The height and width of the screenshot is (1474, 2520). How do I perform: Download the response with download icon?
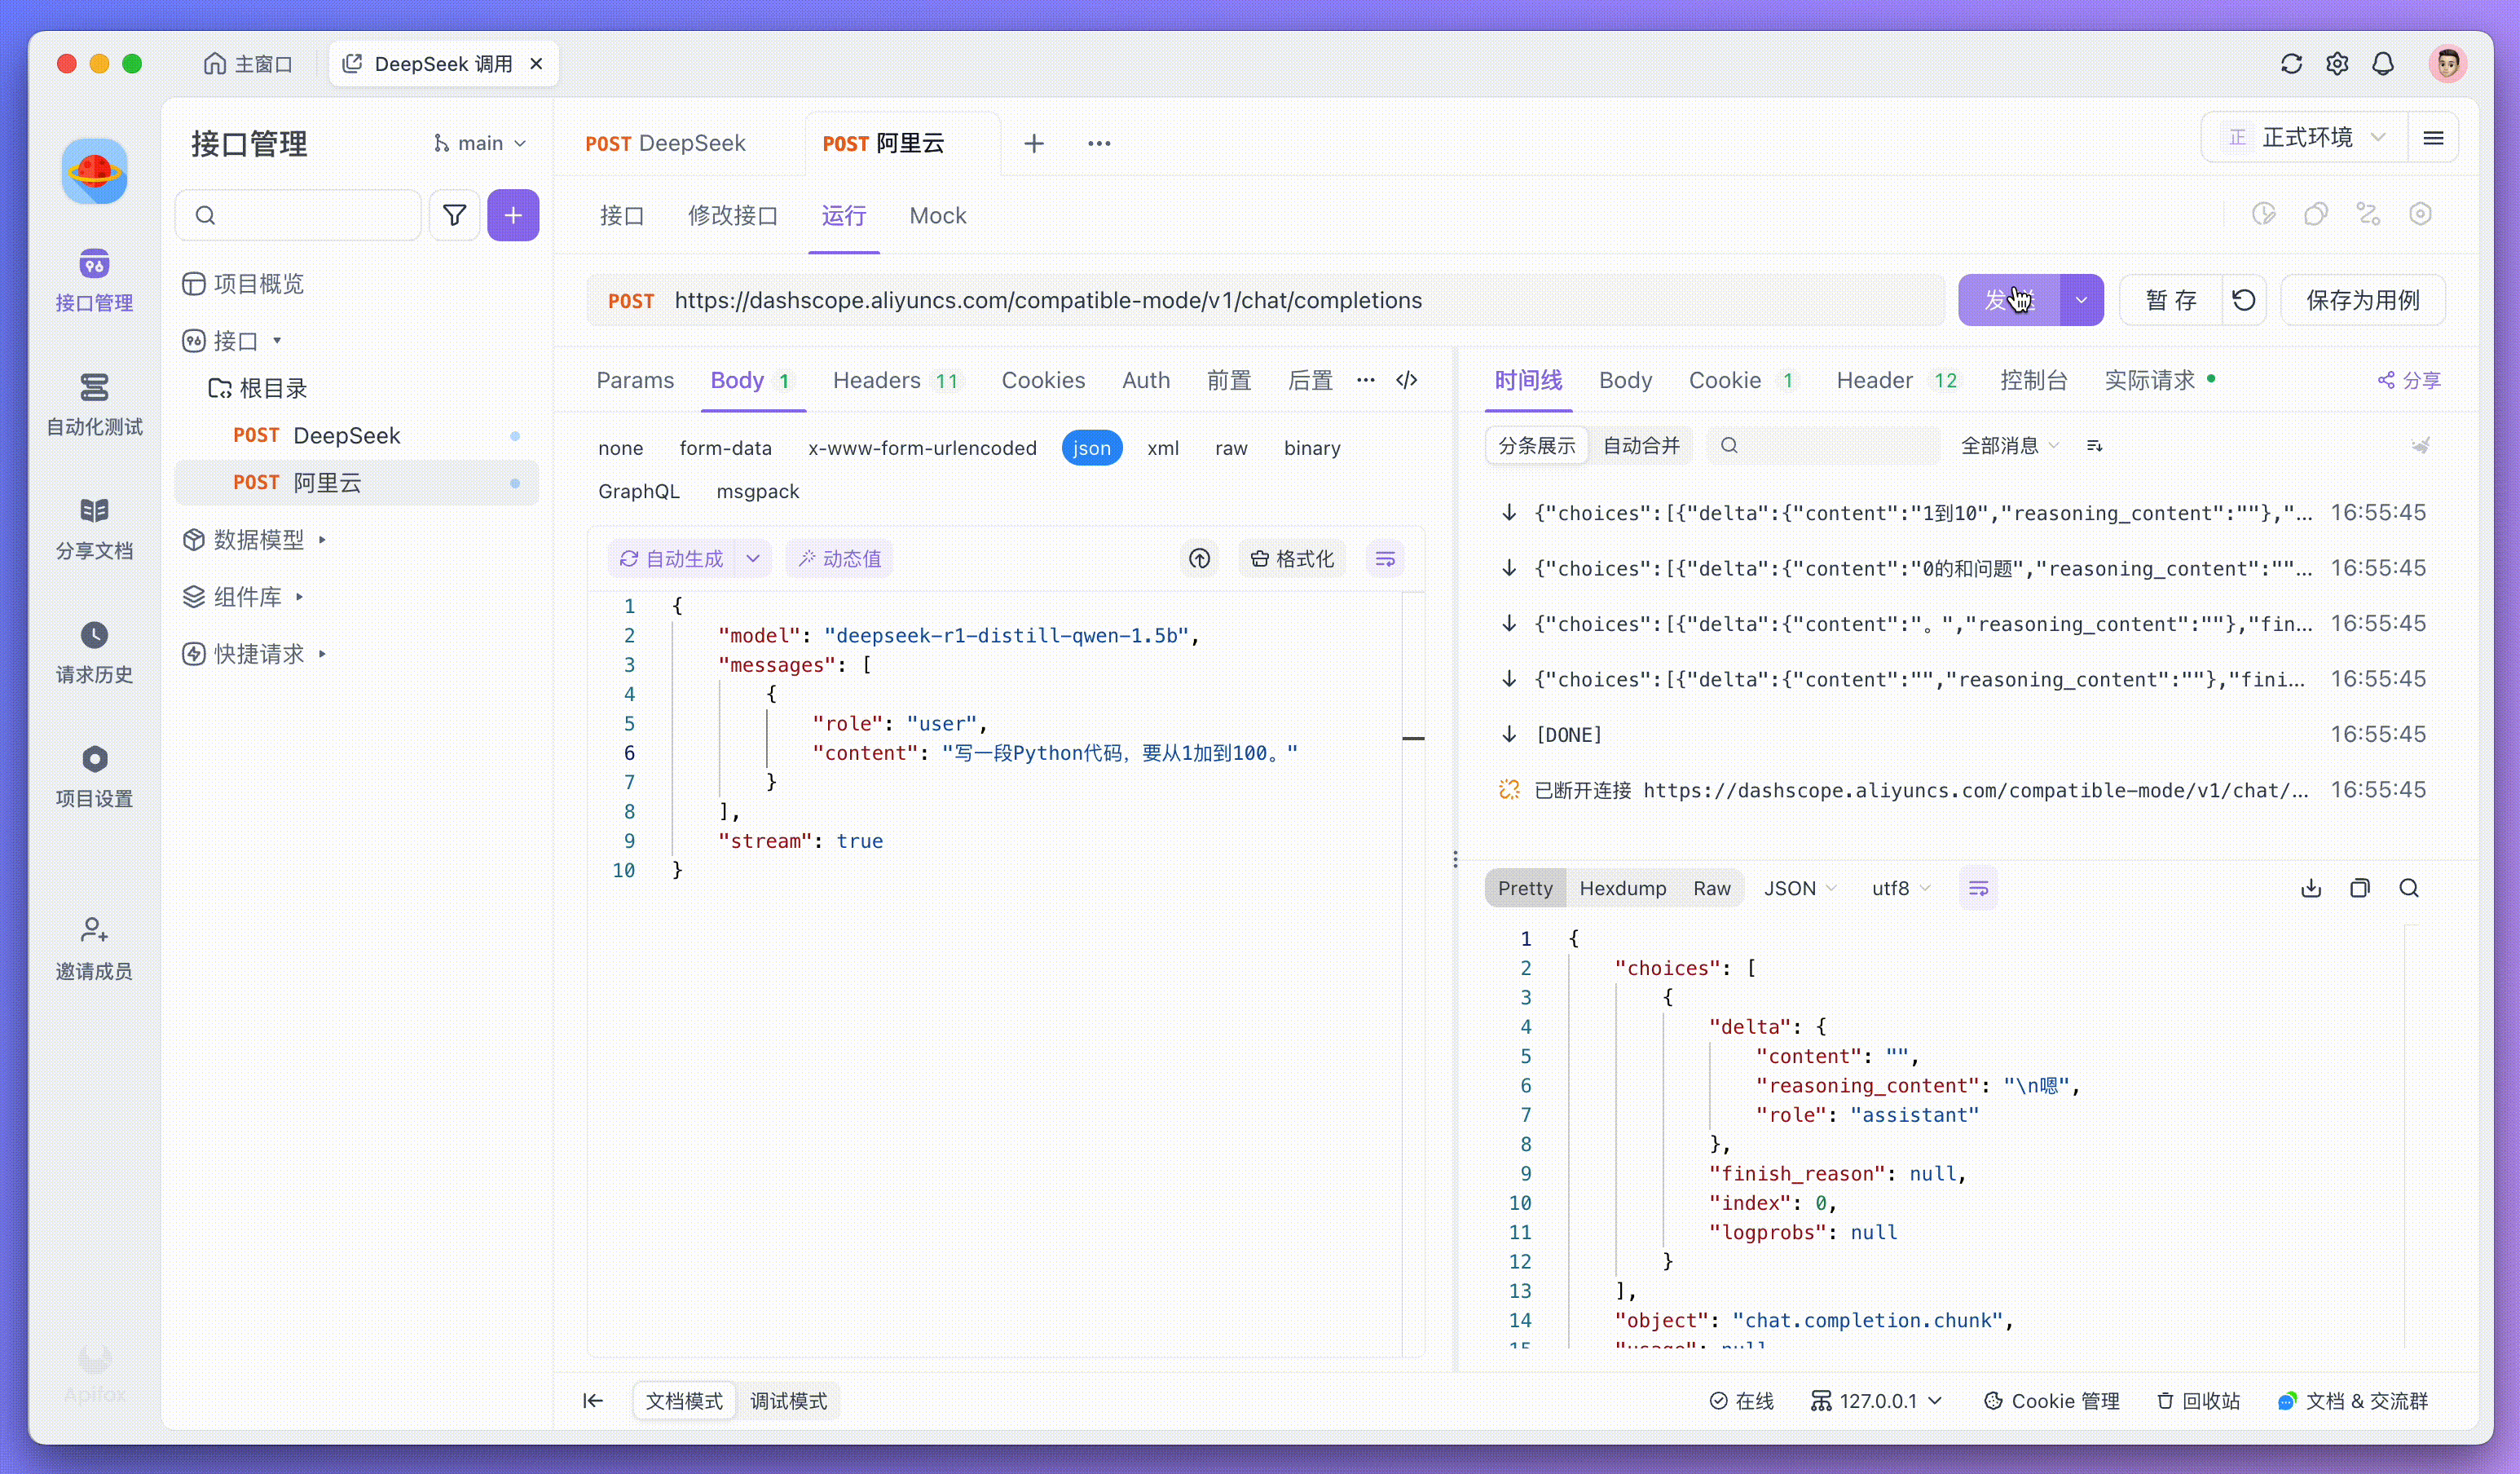point(2310,888)
